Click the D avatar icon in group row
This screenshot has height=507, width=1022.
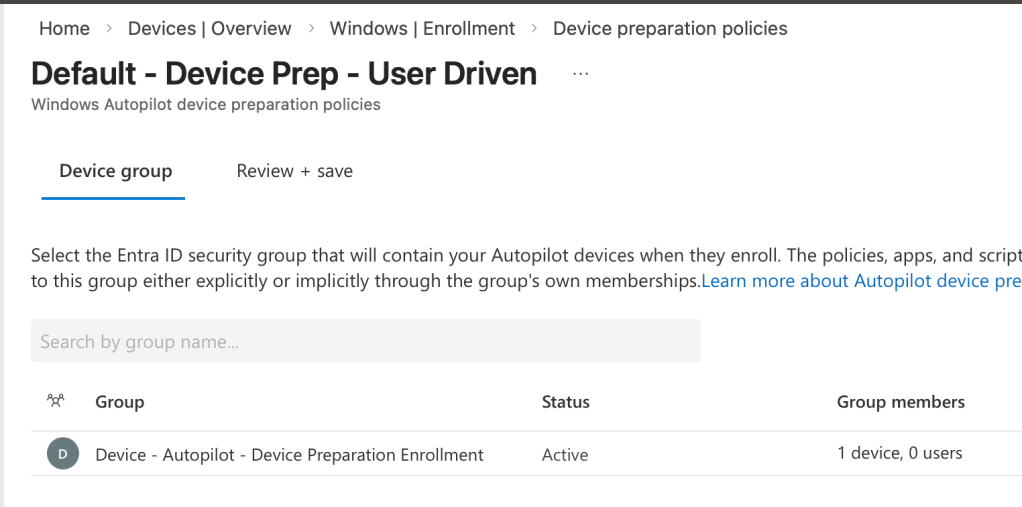[62, 454]
